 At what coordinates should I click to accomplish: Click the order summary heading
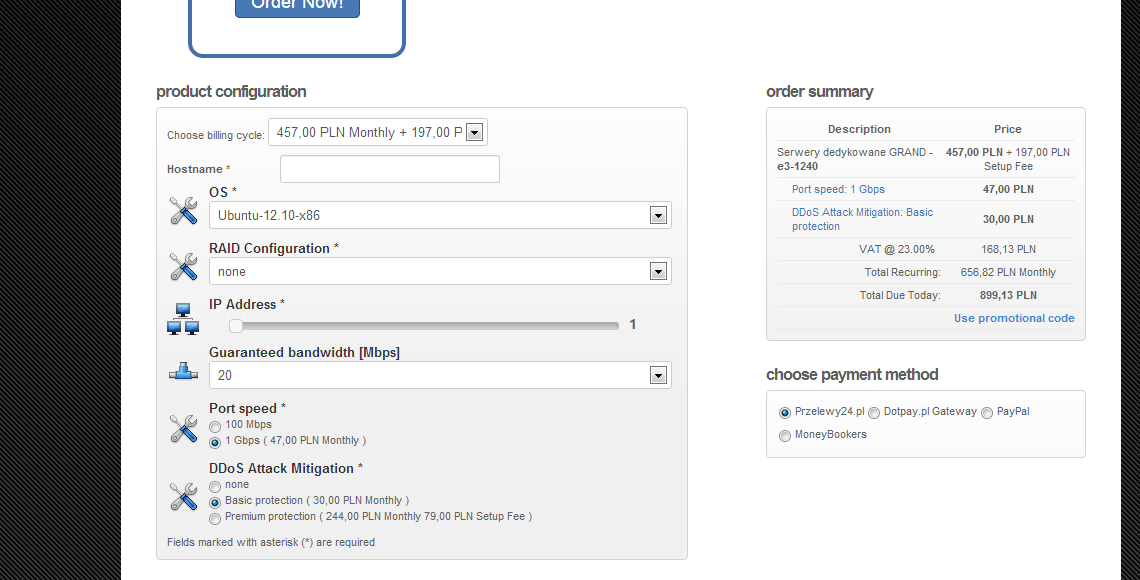point(819,92)
